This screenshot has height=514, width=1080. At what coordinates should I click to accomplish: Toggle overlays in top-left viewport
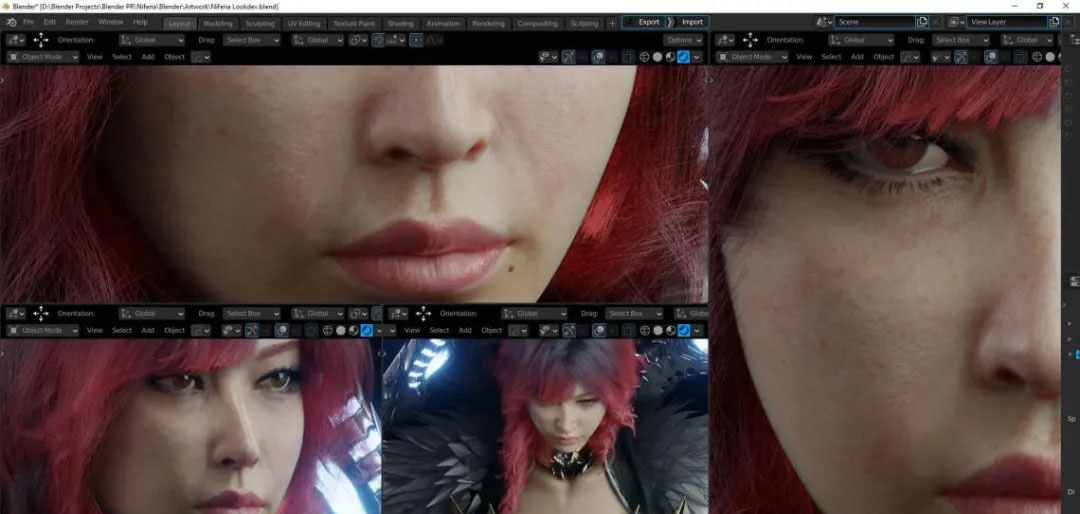tap(598, 56)
